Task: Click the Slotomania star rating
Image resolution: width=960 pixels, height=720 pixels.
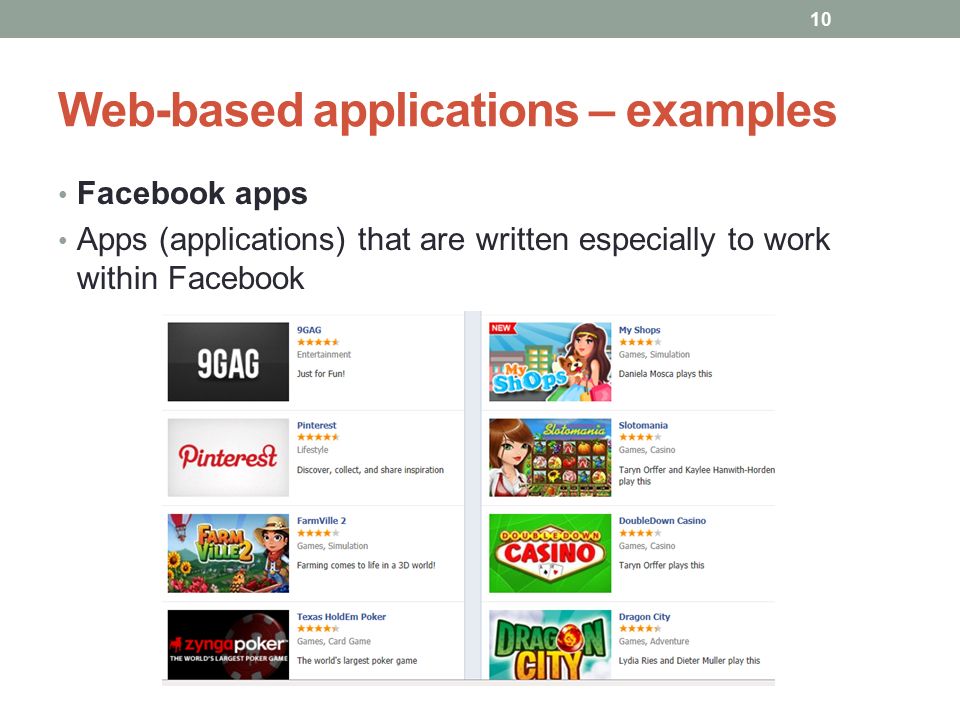Action: [640, 437]
